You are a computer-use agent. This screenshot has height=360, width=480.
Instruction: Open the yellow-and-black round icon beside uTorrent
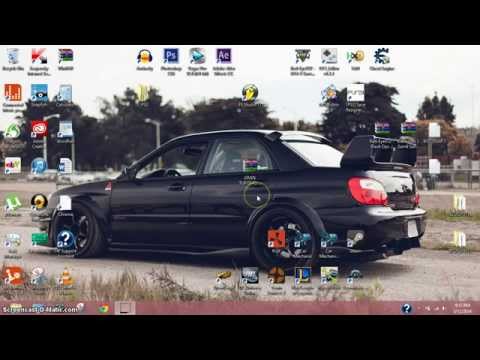click(x=39, y=202)
